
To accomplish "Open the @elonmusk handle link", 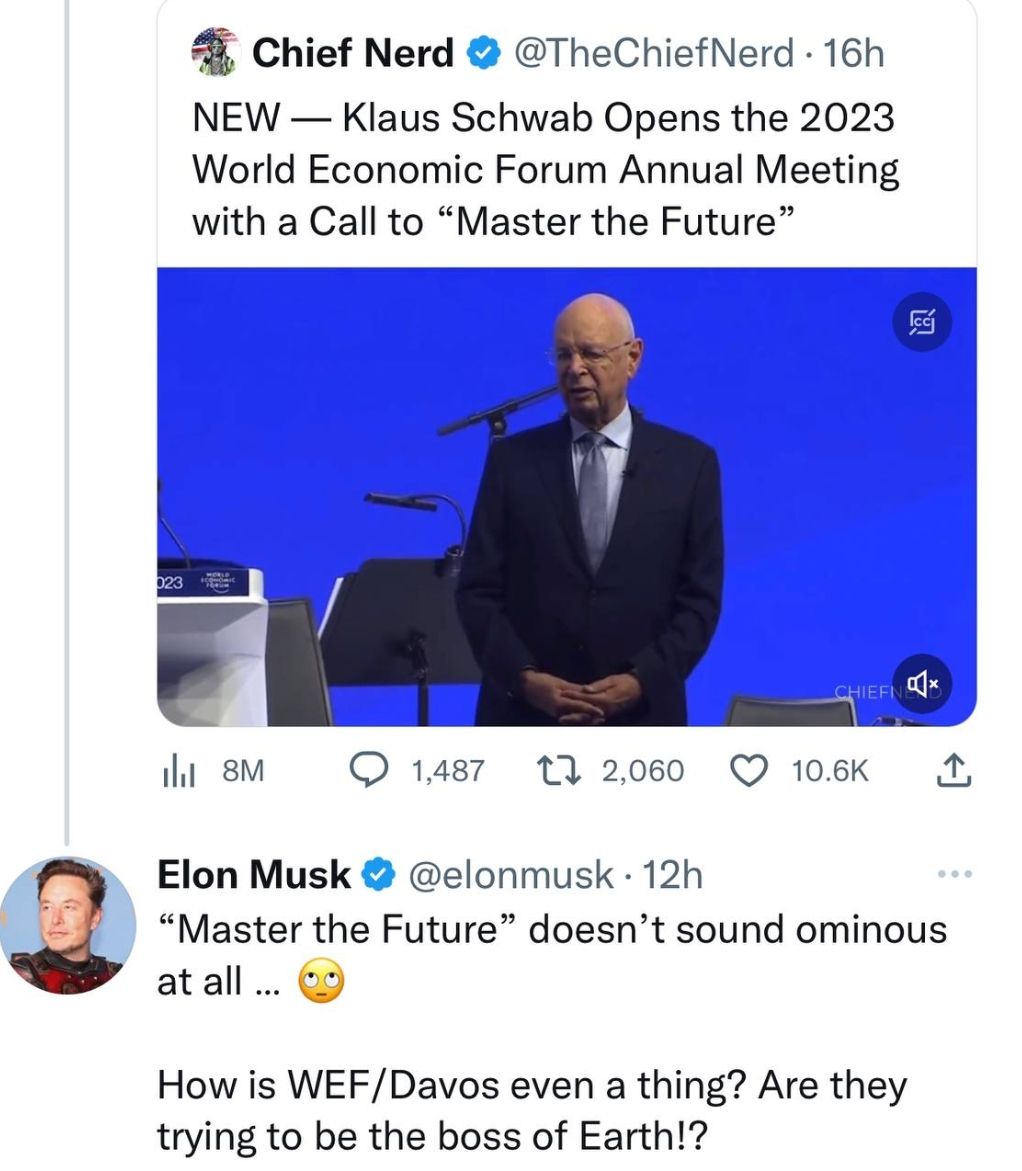I will tap(512, 875).
